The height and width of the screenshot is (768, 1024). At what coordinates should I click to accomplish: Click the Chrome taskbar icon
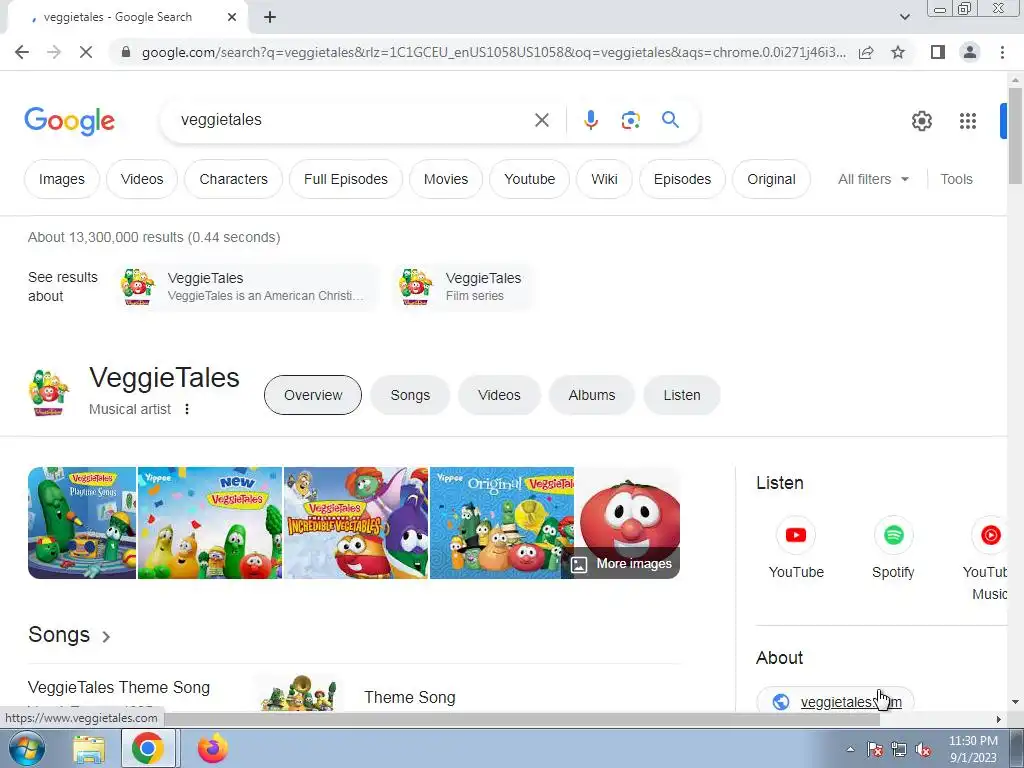tap(148, 749)
